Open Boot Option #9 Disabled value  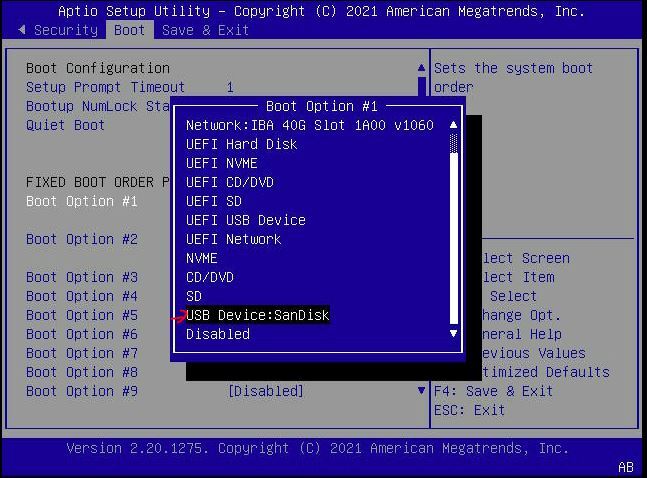pyautogui.click(x=266, y=391)
